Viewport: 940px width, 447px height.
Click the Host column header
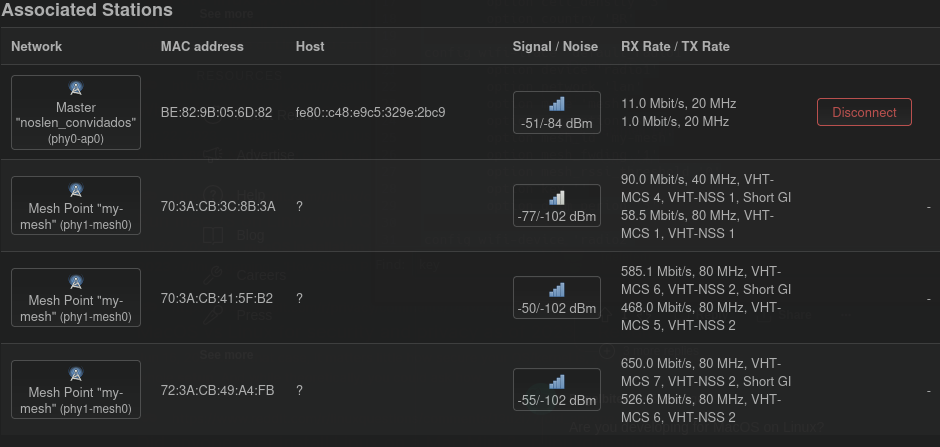[310, 46]
